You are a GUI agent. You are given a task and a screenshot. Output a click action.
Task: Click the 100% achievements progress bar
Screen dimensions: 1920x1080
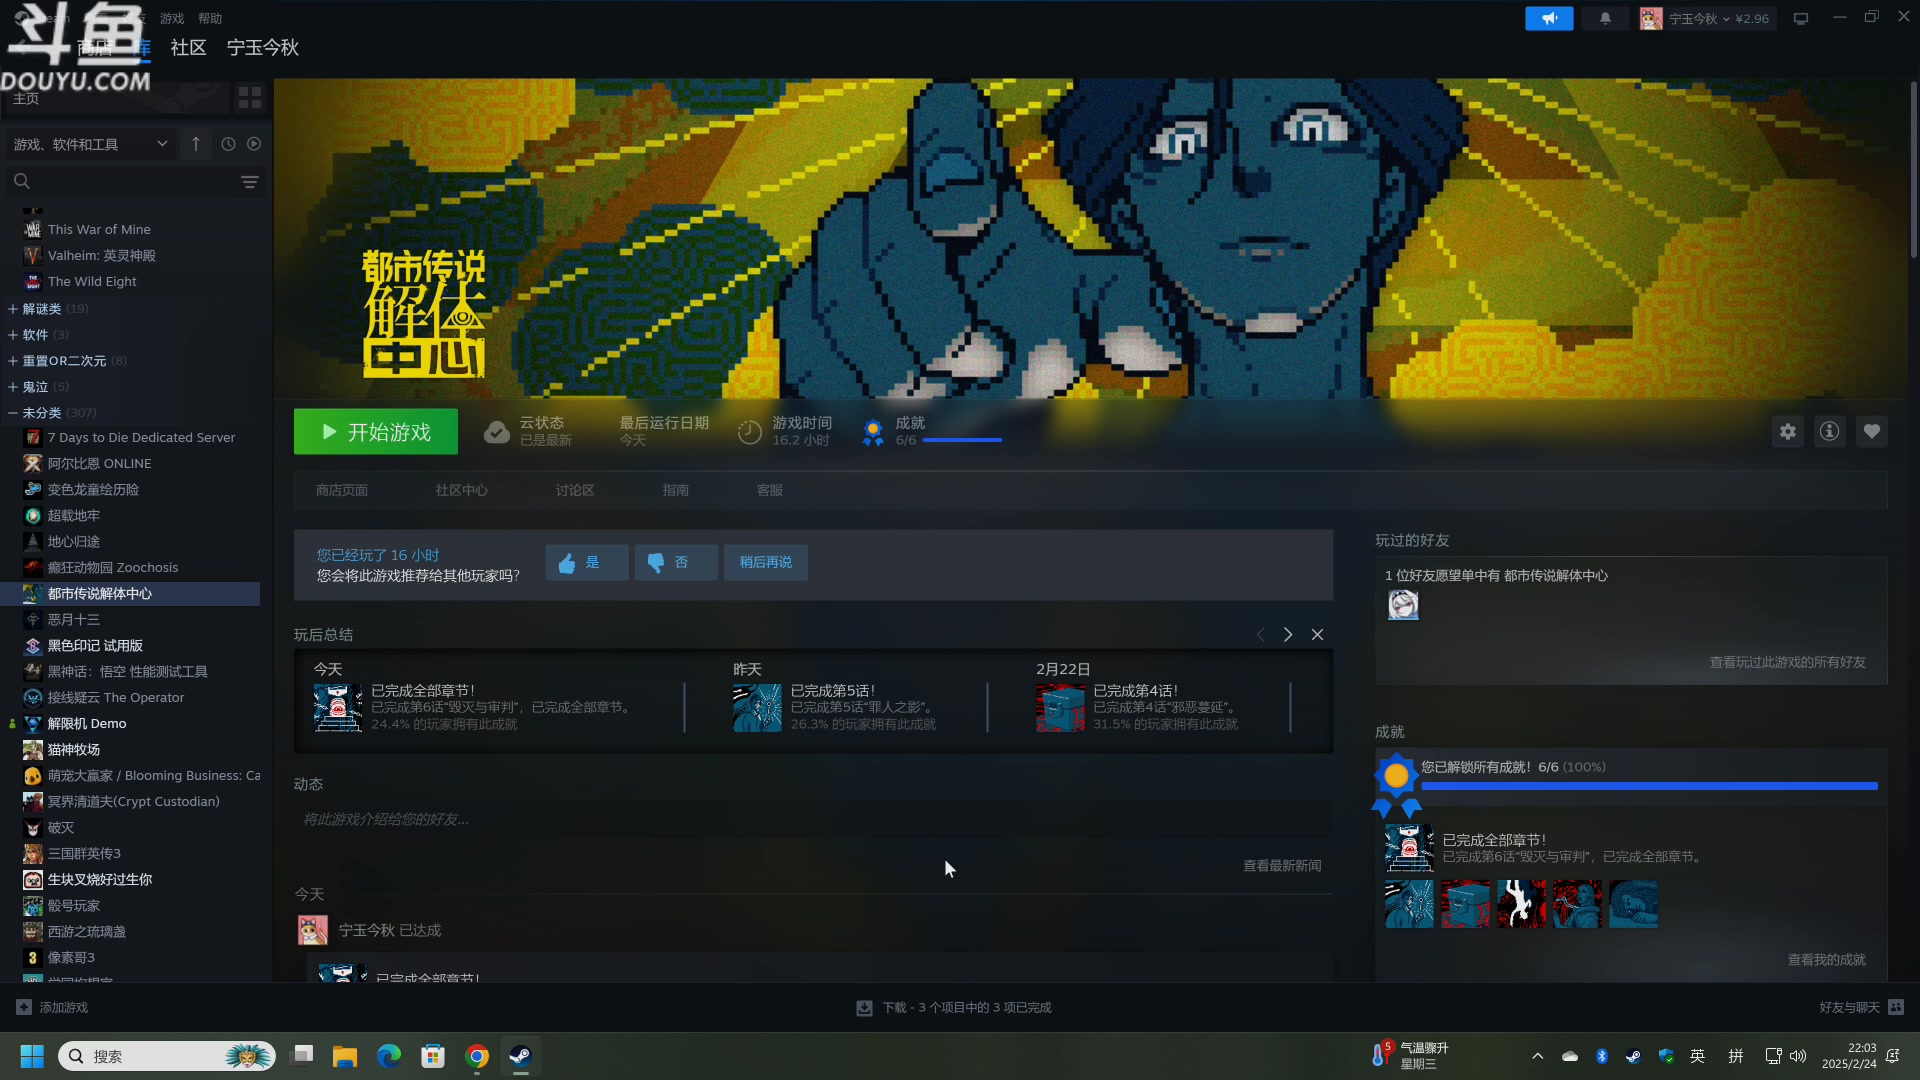point(1649,787)
